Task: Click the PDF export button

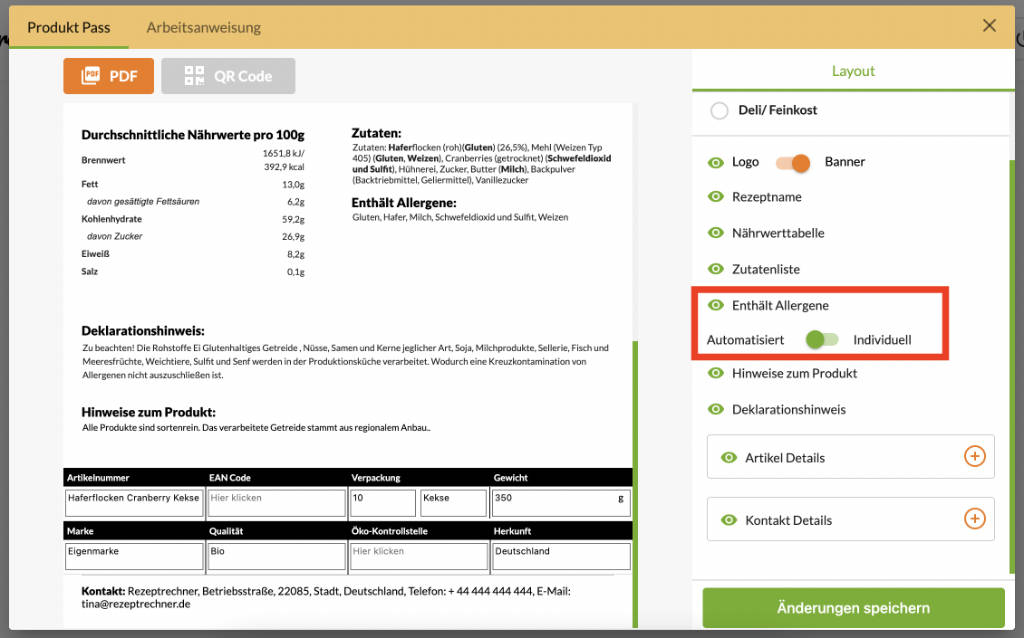Action: point(108,76)
